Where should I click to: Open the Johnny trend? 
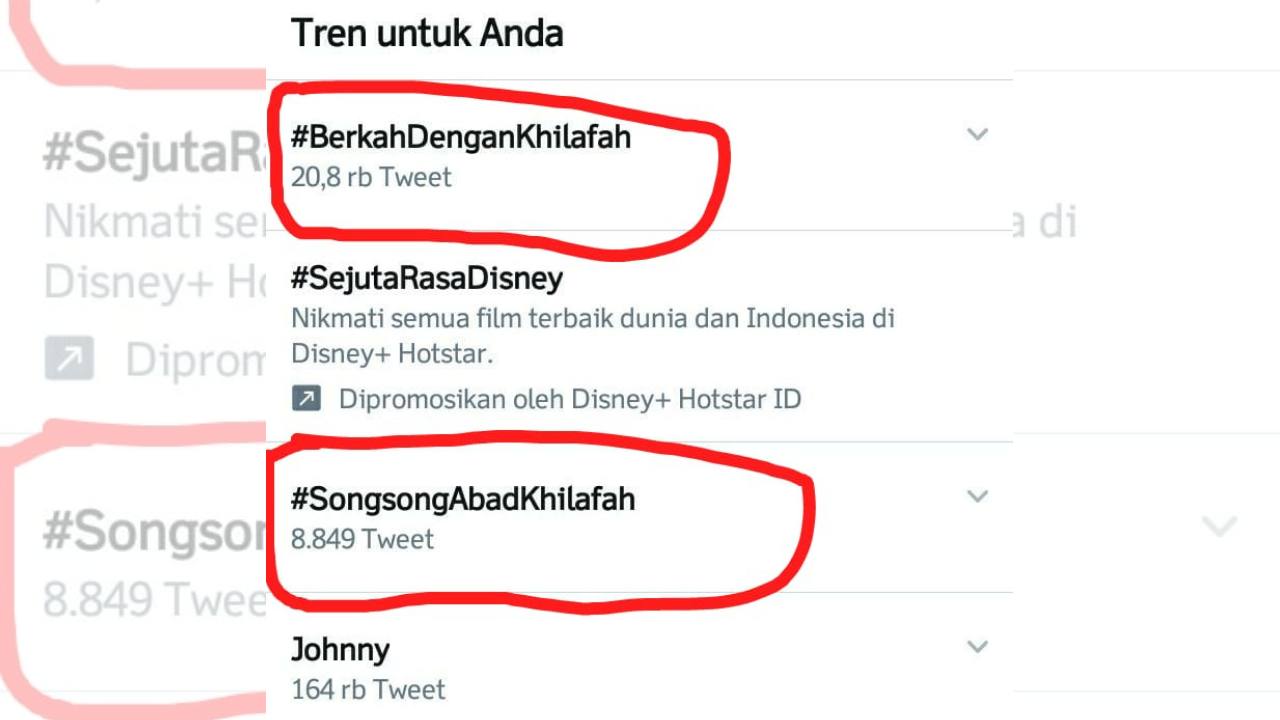(x=340, y=649)
